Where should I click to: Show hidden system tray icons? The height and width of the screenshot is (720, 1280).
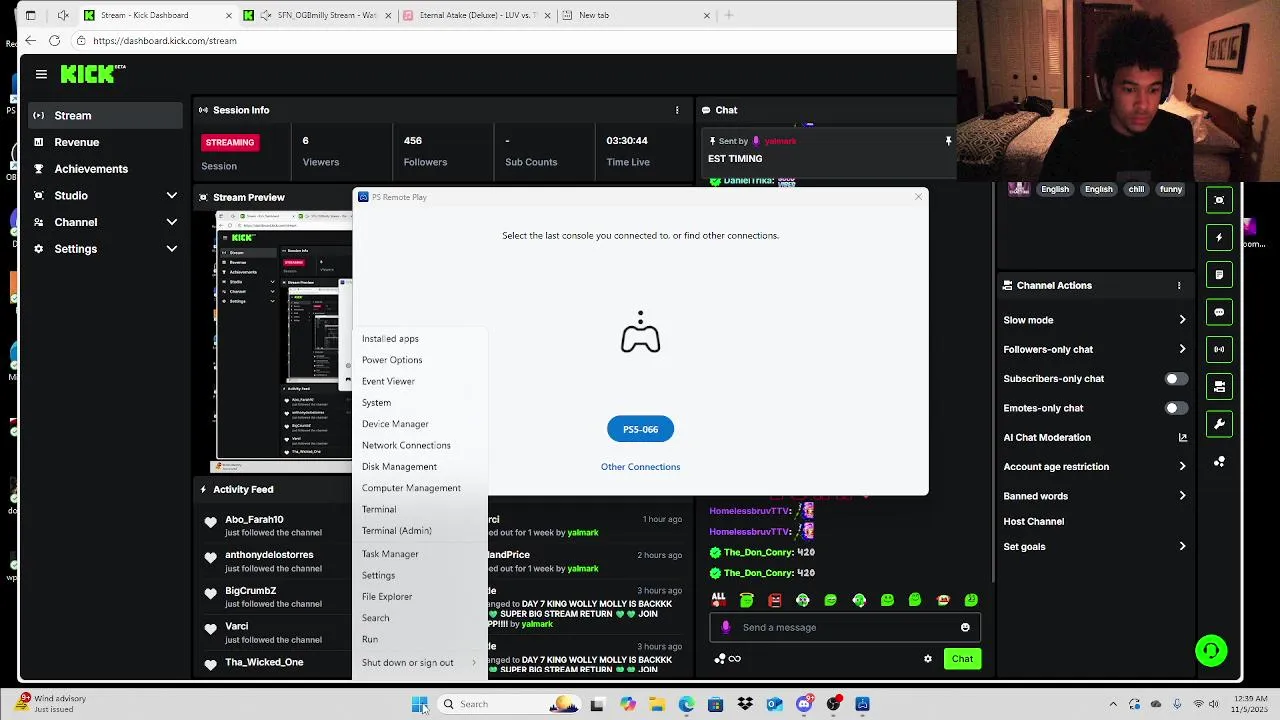click(x=1113, y=704)
